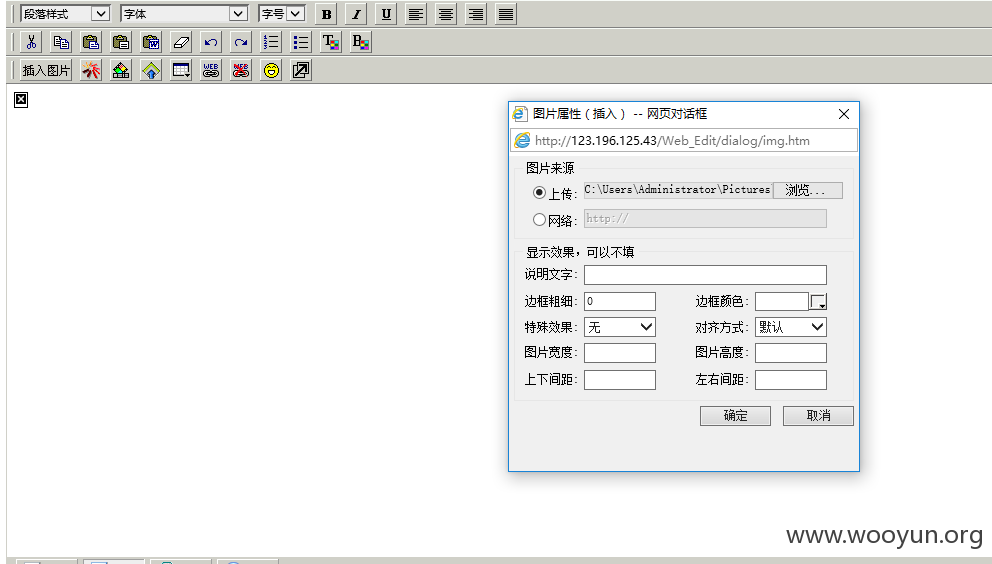The height and width of the screenshot is (564, 992).
Task: Insert a WEB hyperlink
Action: click(x=211, y=70)
